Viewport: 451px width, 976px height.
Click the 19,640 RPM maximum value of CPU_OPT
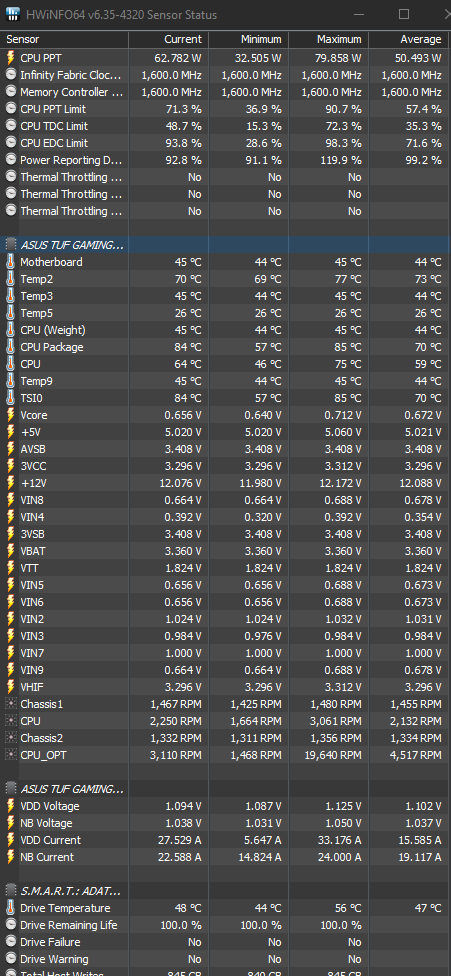click(x=336, y=755)
